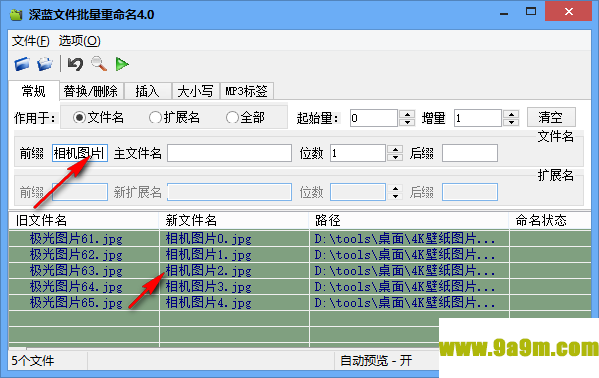Decrease filename 位数 with down arrow
Image resolution: width=599 pixels, height=378 pixels.
tap(395, 157)
